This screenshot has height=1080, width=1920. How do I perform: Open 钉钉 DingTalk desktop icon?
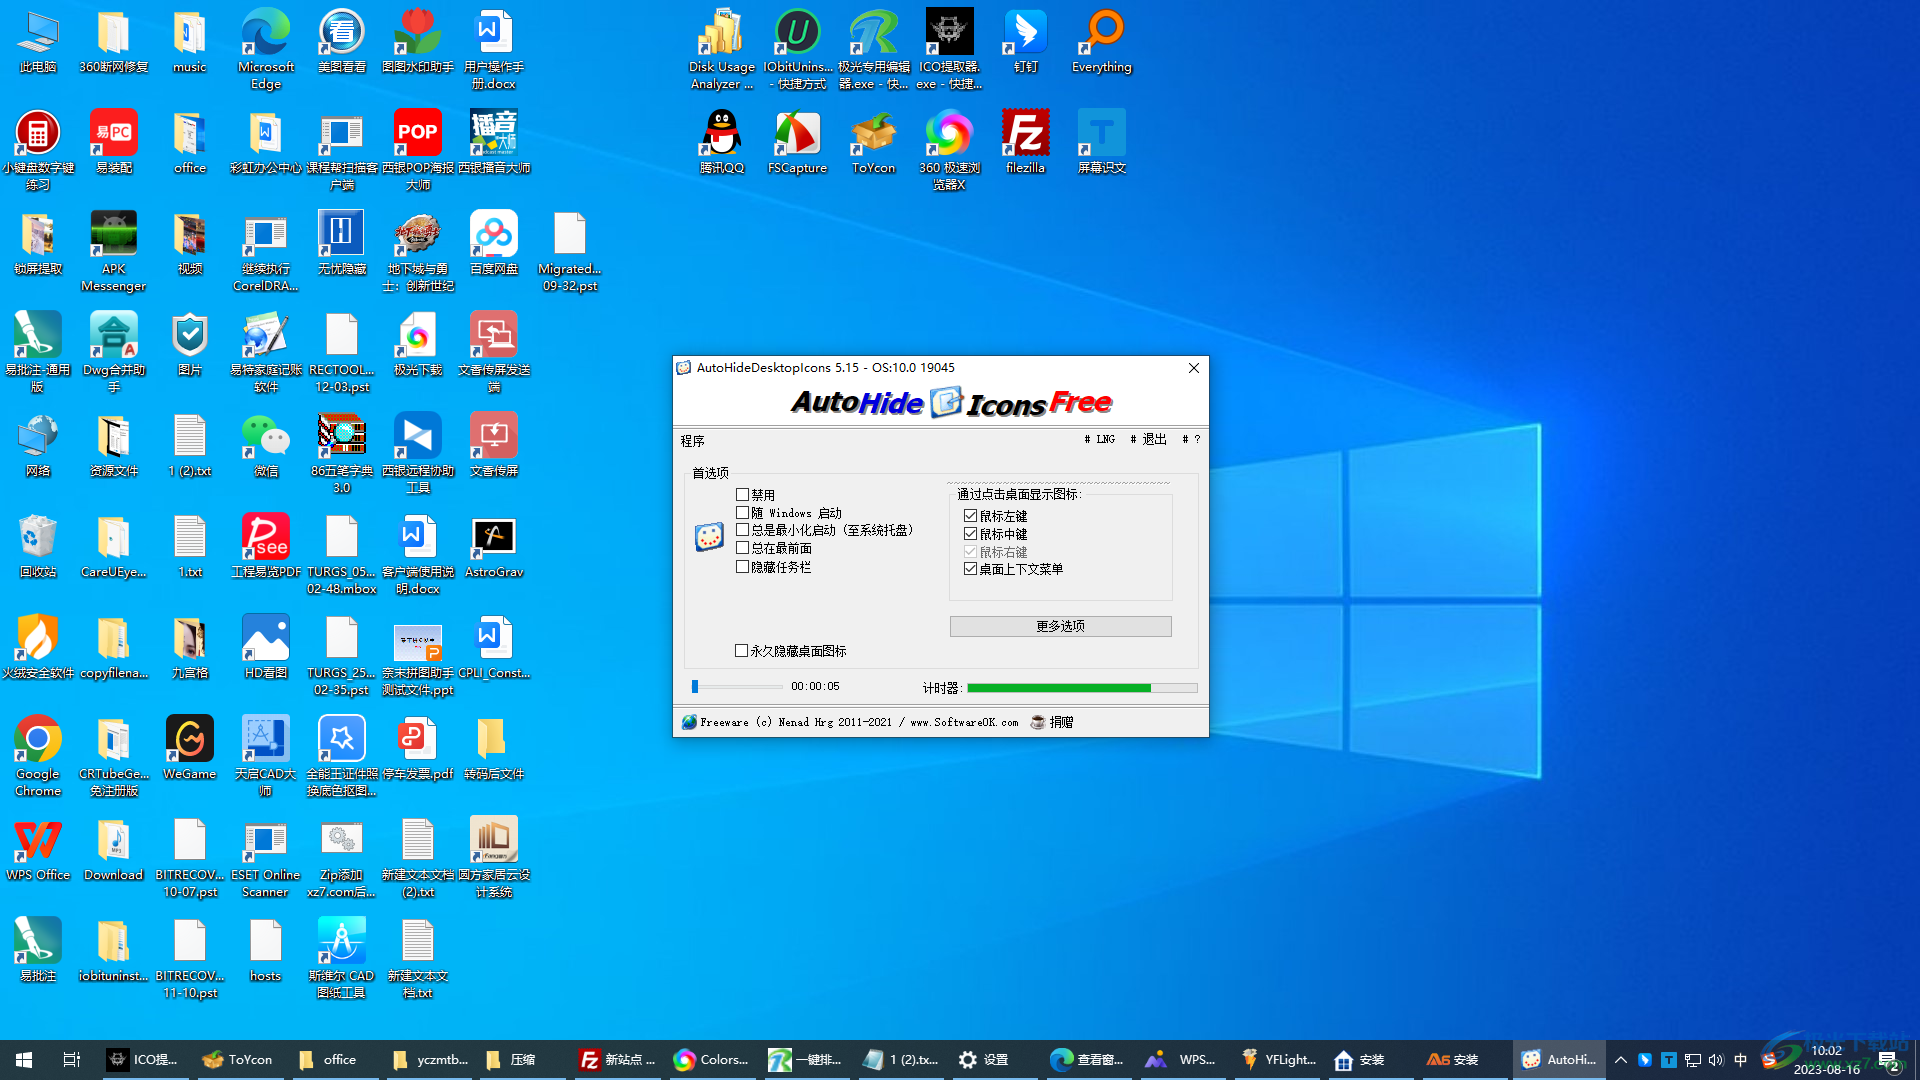coord(1025,41)
